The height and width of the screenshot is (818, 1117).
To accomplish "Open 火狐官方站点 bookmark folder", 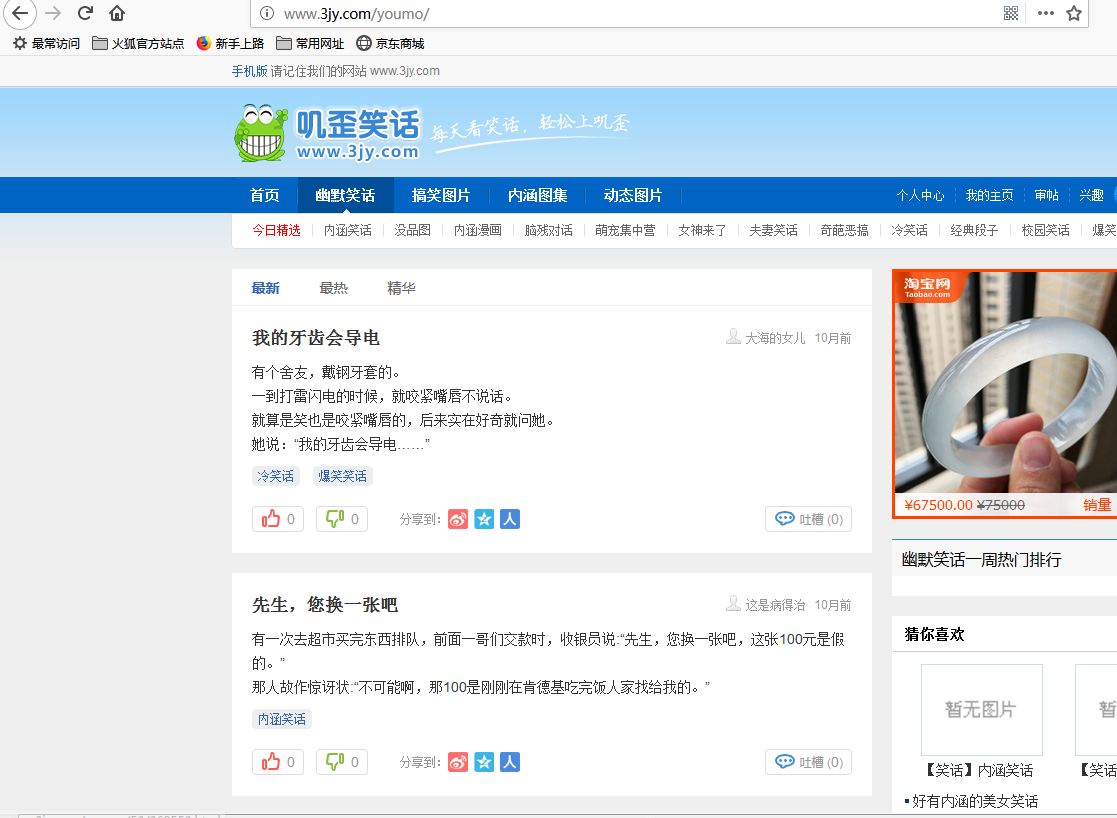I will (138, 43).
